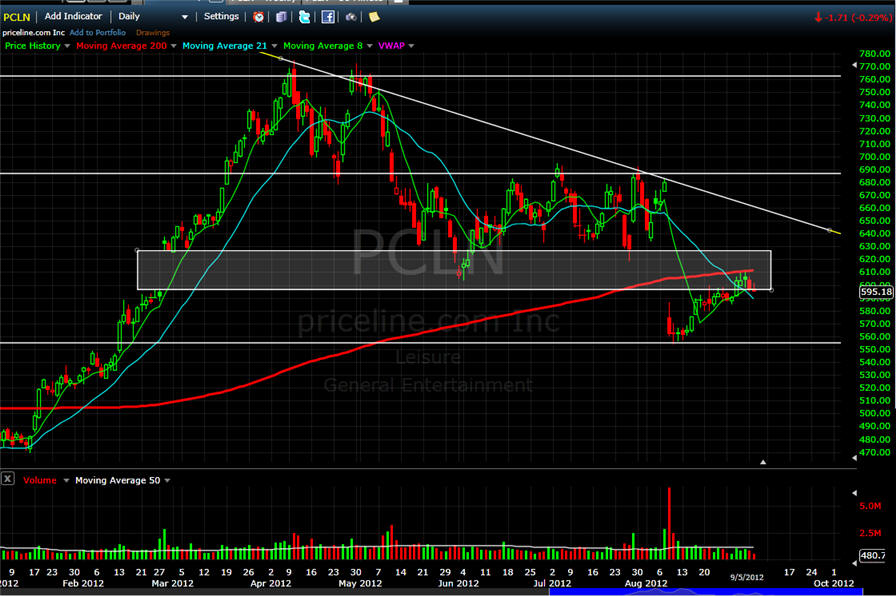Click the 700.00 price axis label
Image resolution: width=896 pixels, height=596 pixels.
pos(875,157)
